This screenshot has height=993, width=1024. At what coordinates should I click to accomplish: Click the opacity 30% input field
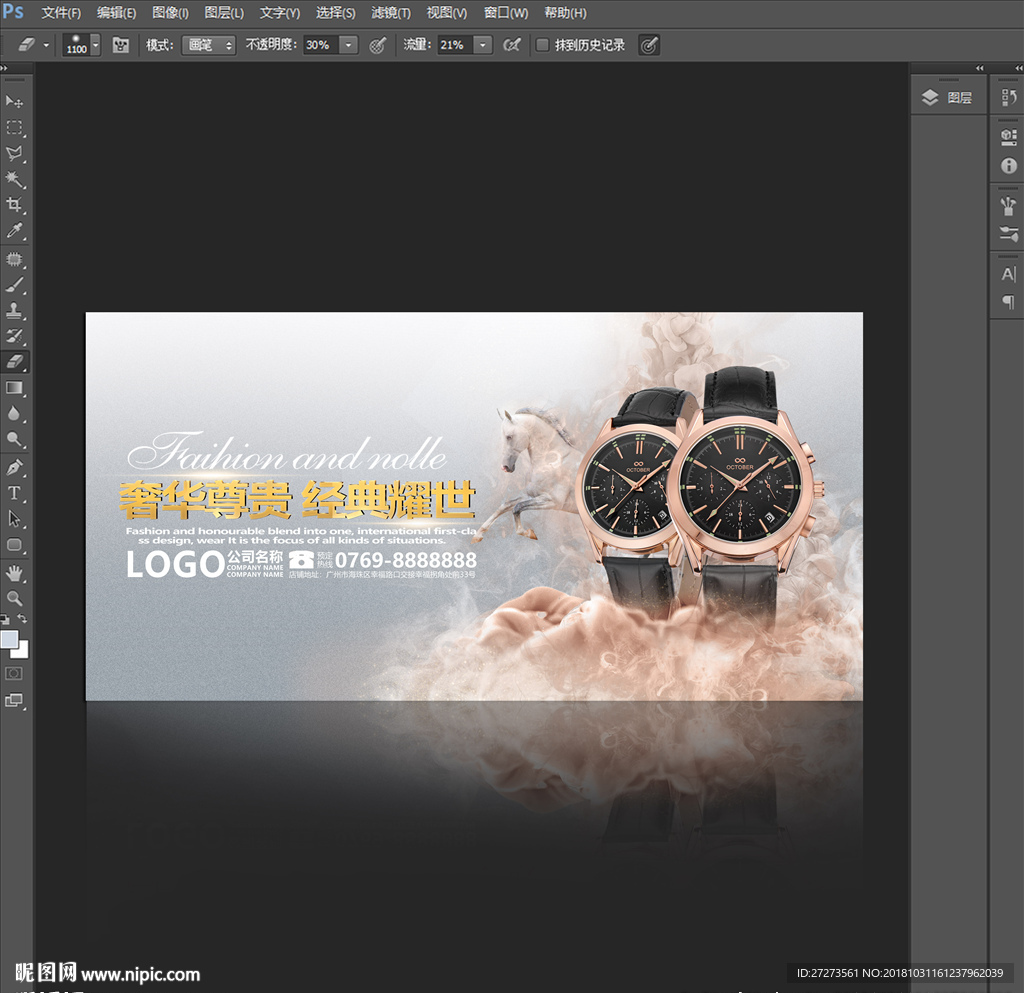pyautogui.click(x=321, y=45)
